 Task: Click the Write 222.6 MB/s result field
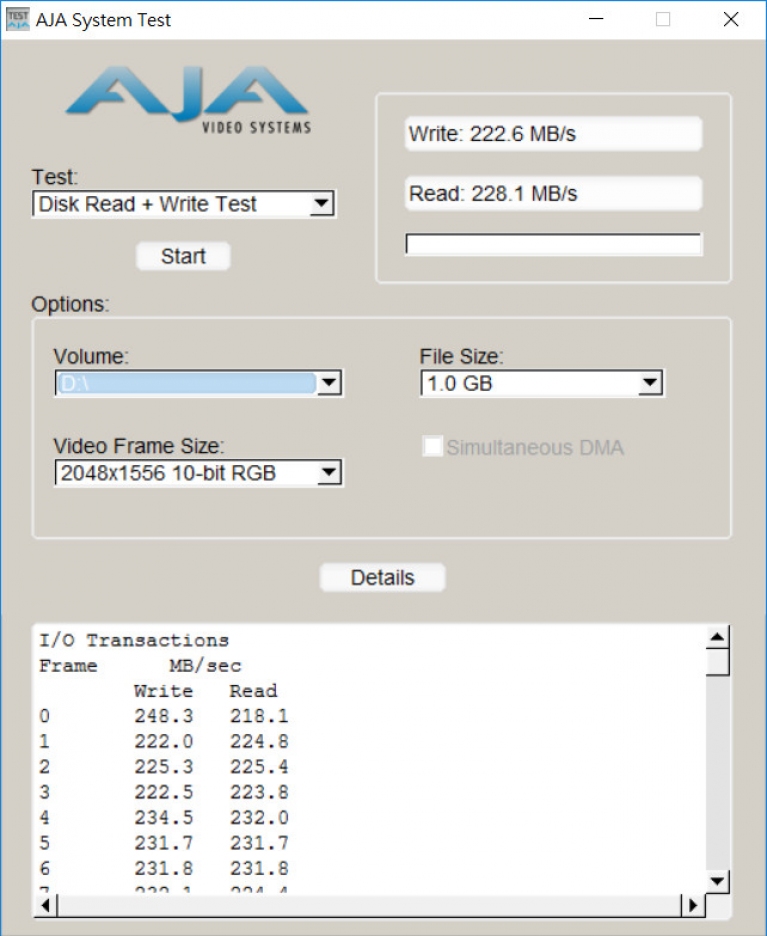[553, 134]
